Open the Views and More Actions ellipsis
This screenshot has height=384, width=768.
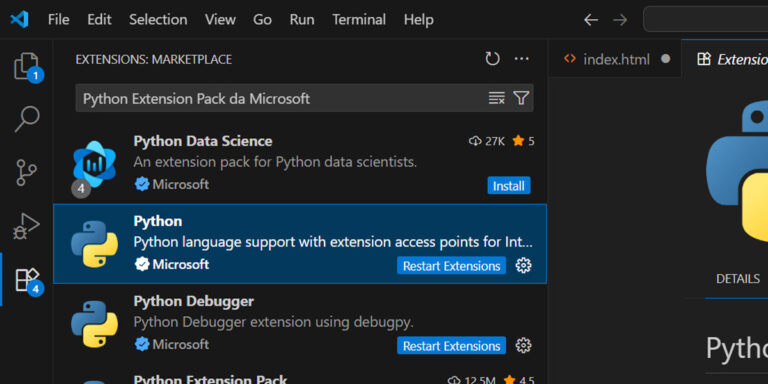pyautogui.click(x=522, y=59)
